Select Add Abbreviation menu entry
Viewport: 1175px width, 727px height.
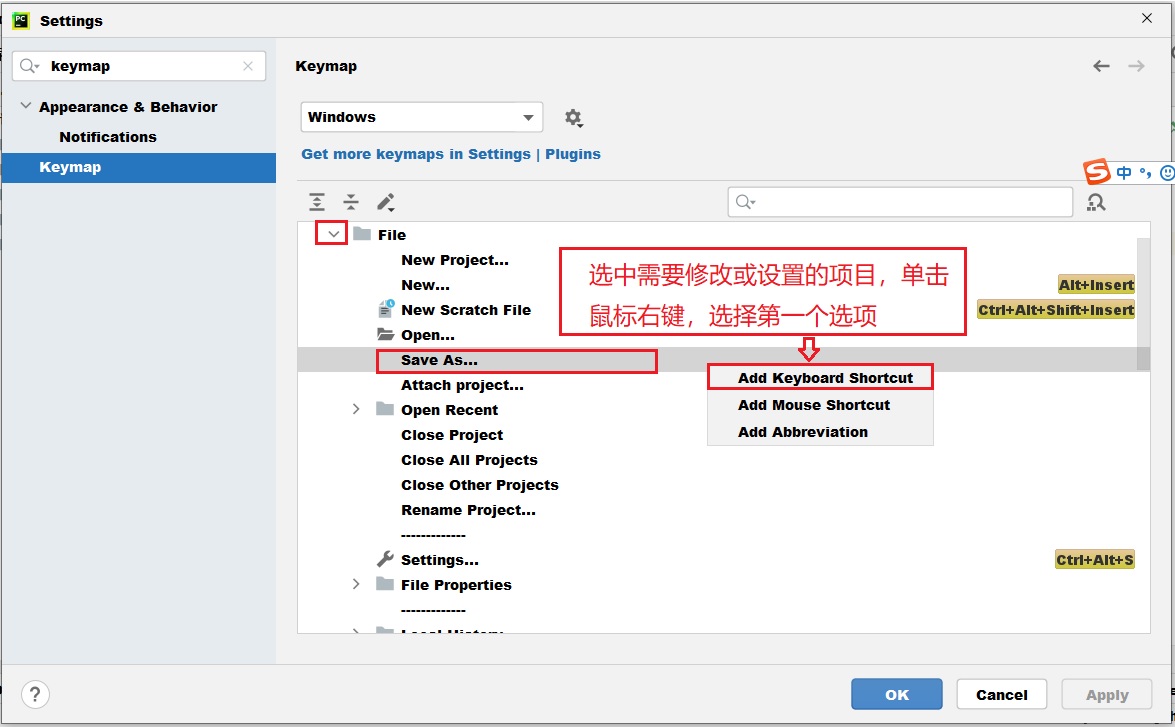click(802, 432)
